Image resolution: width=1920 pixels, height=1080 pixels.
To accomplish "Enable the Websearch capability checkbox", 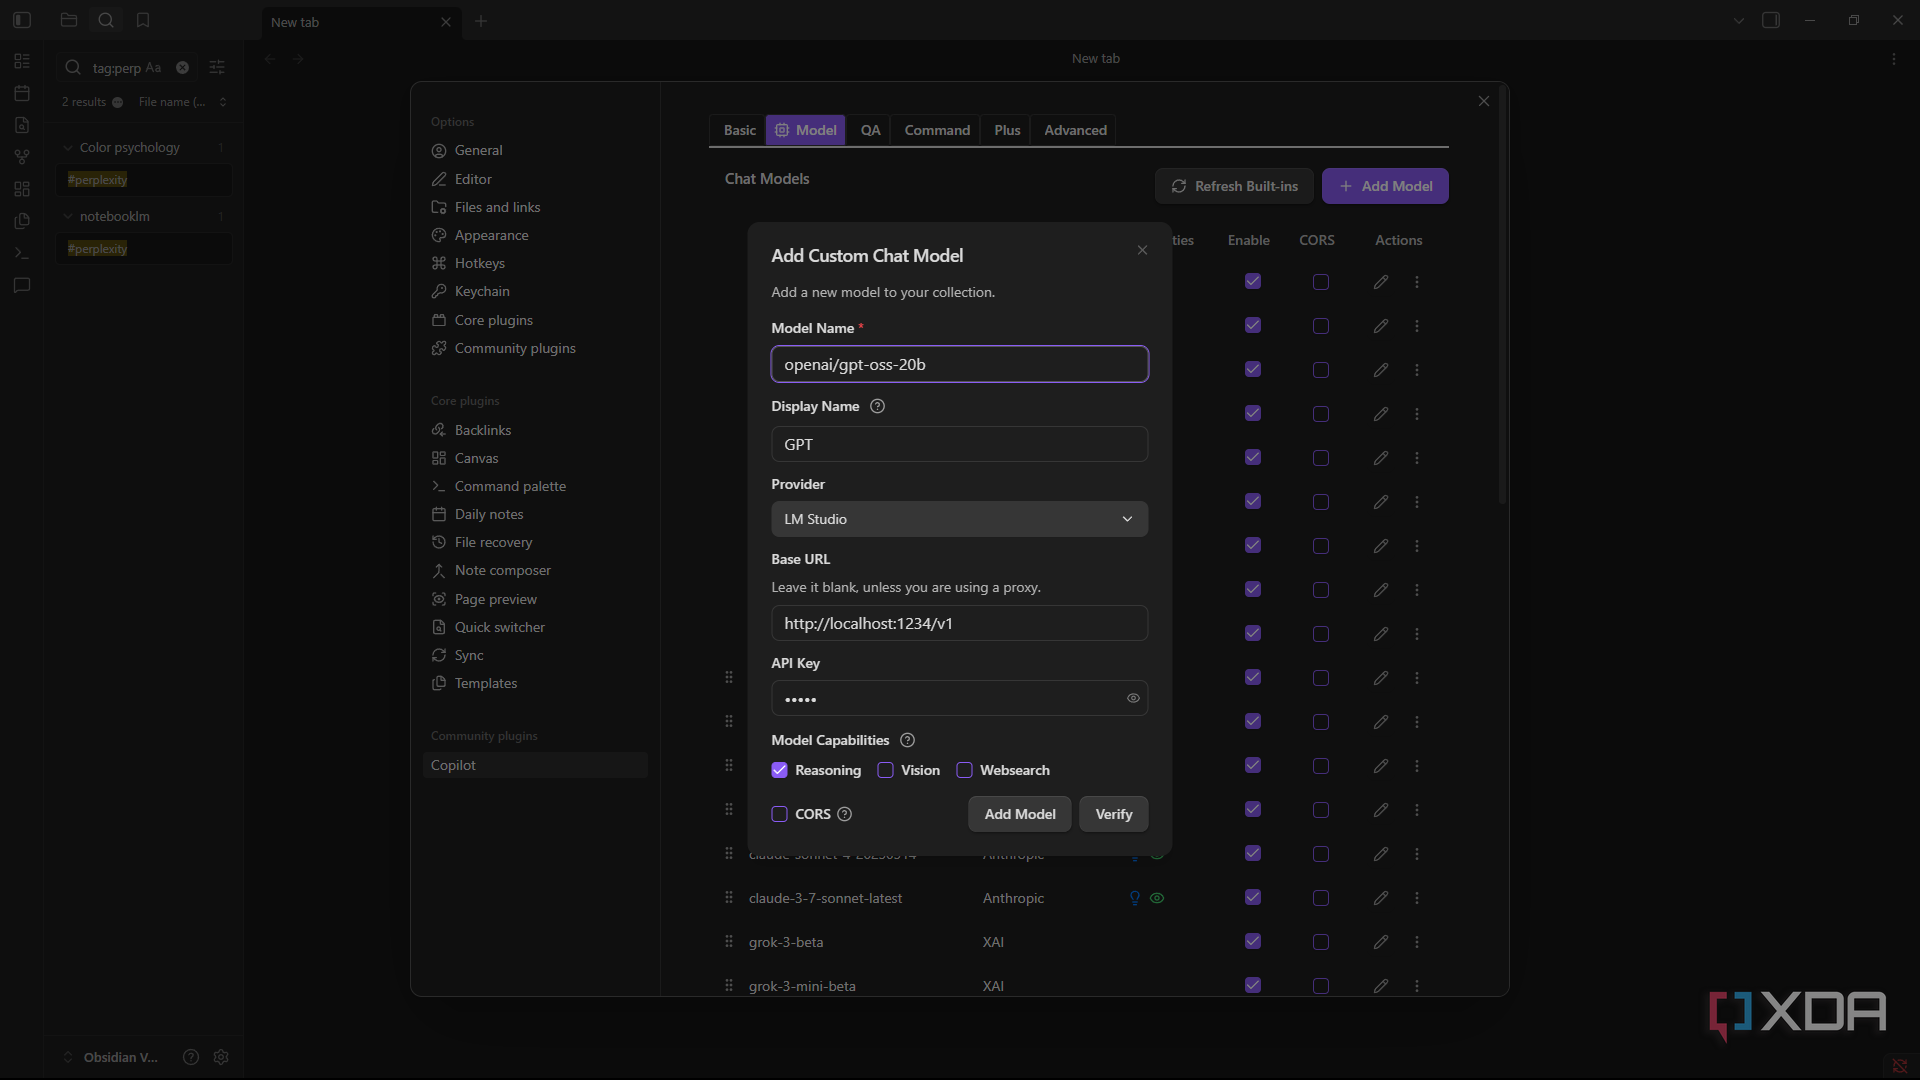I will 964,770.
